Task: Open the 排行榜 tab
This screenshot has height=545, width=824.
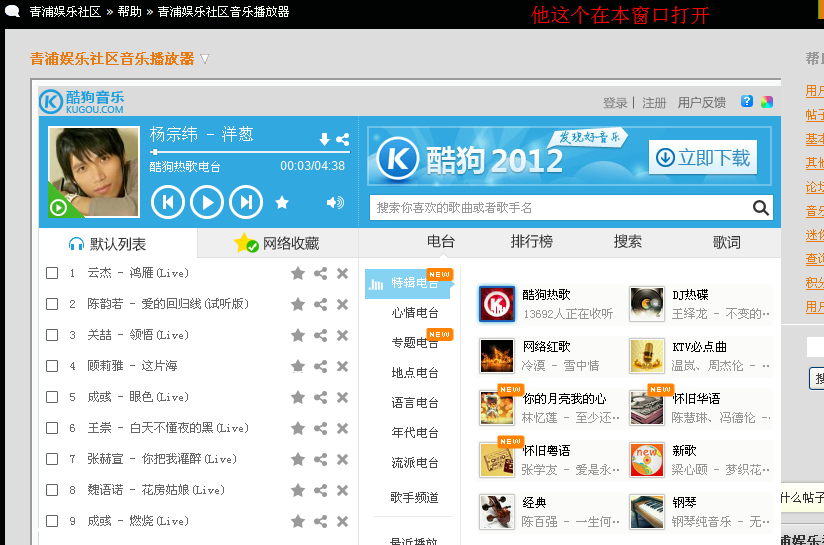Action: pos(532,242)
